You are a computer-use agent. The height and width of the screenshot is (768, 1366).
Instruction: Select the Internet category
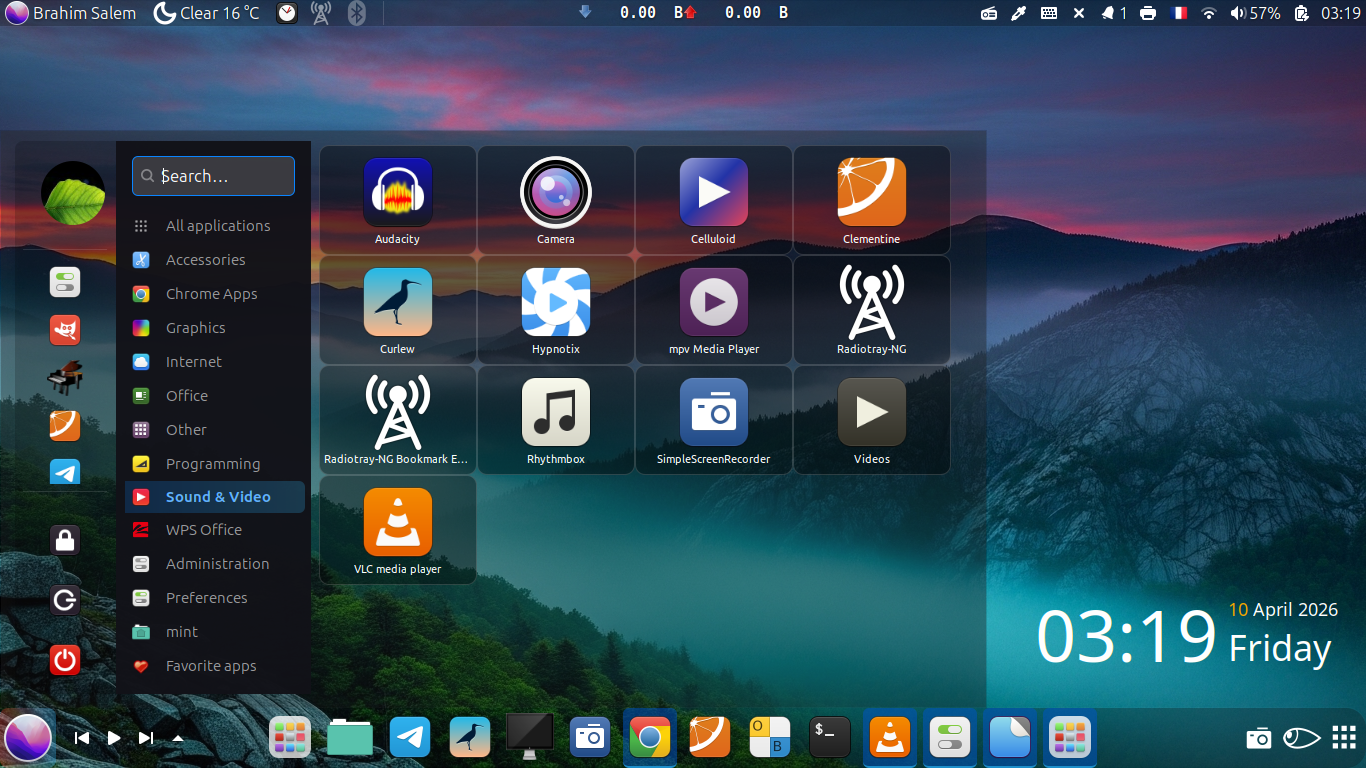[x=215, y=362]
